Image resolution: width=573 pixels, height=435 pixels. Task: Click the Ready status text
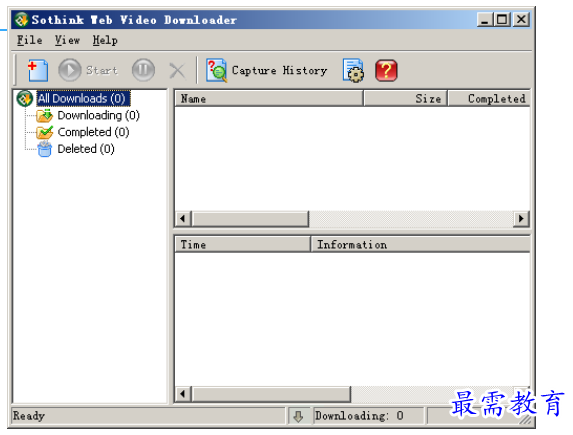click(x=29, y=416)
